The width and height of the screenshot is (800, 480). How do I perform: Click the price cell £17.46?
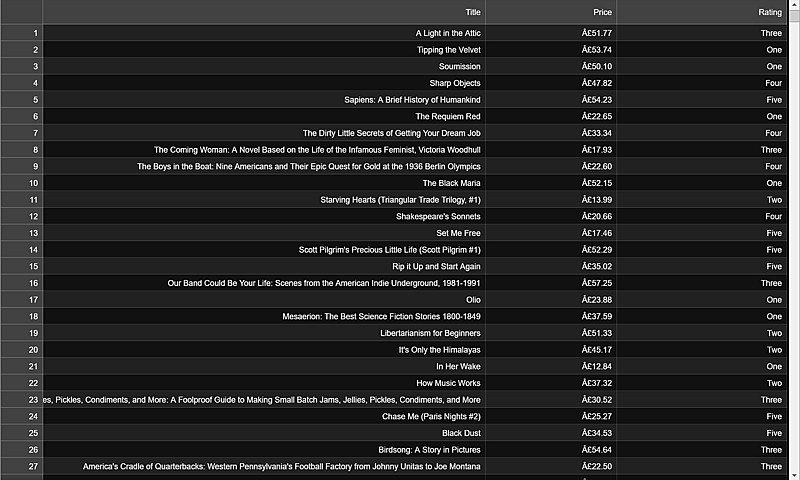coord(551,233)
